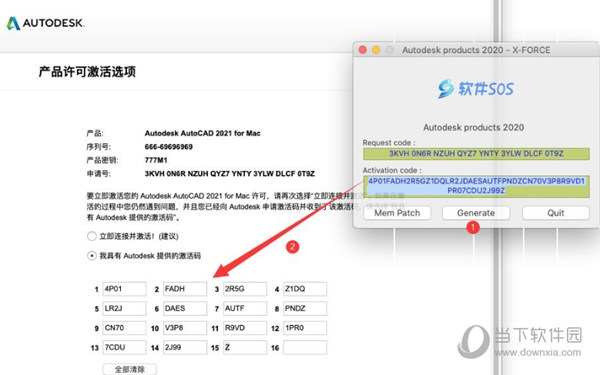The image size is (600, 375).
Task: Click the Generate button in X-FORCE
Action: [x=476, y=213]
